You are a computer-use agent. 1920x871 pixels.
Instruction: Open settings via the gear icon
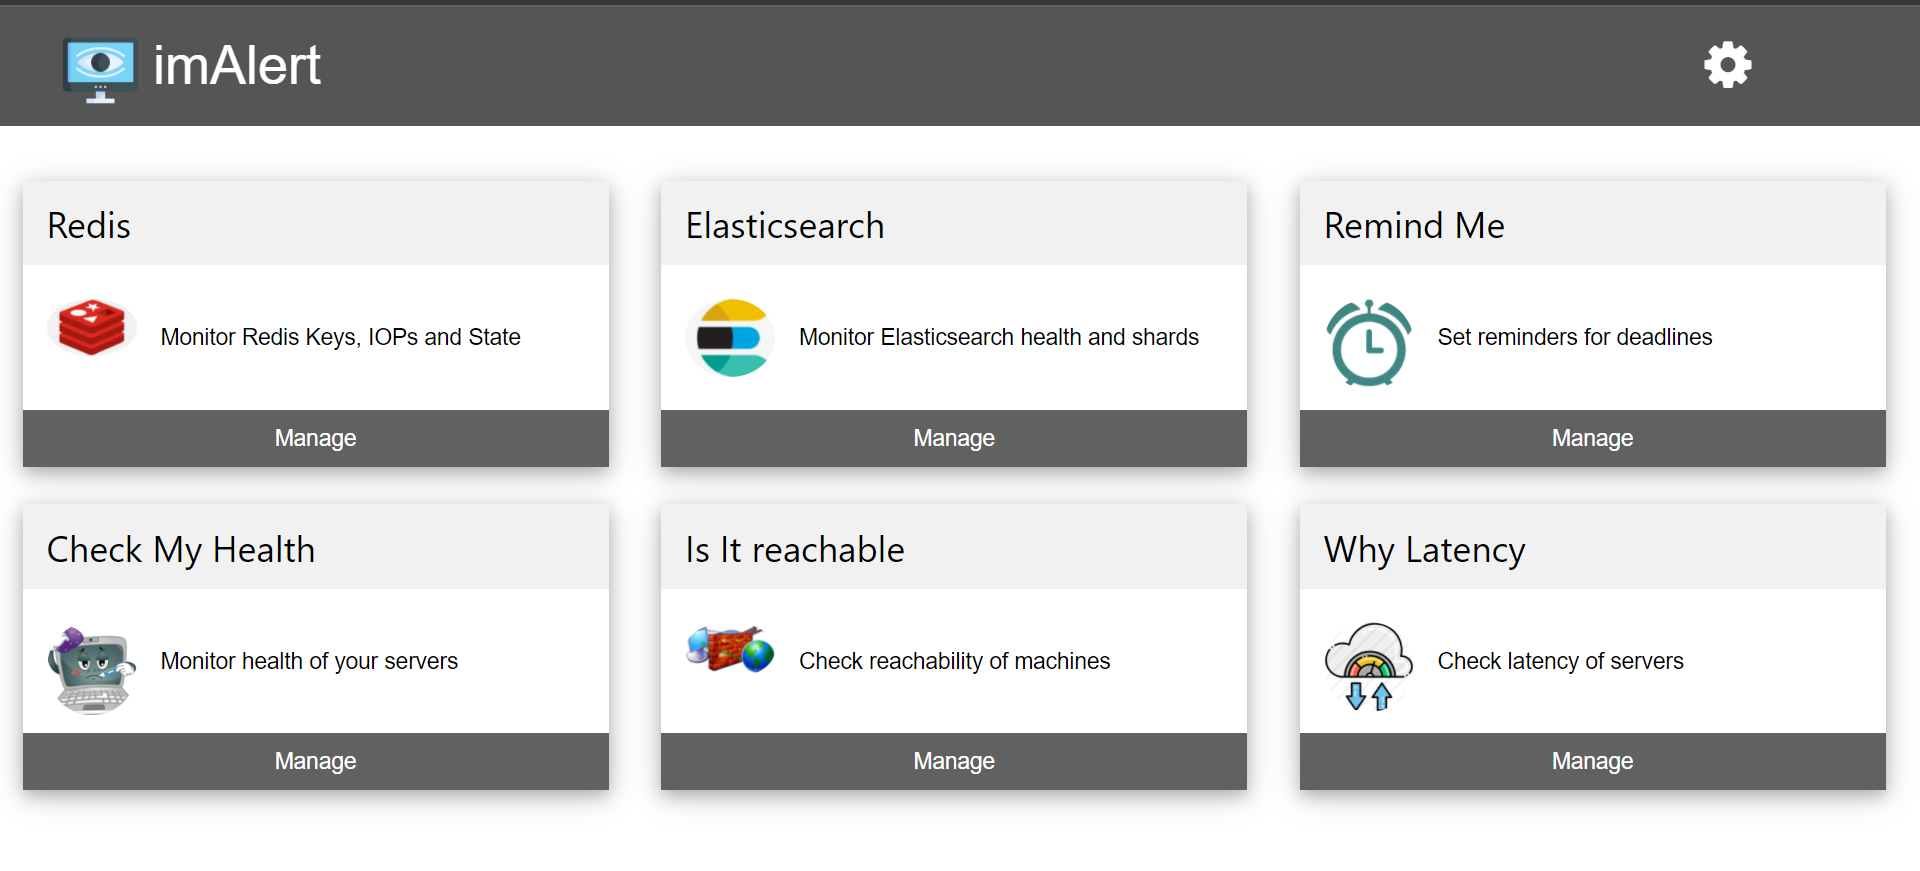pyautogui.click(x=1727, y=65)
